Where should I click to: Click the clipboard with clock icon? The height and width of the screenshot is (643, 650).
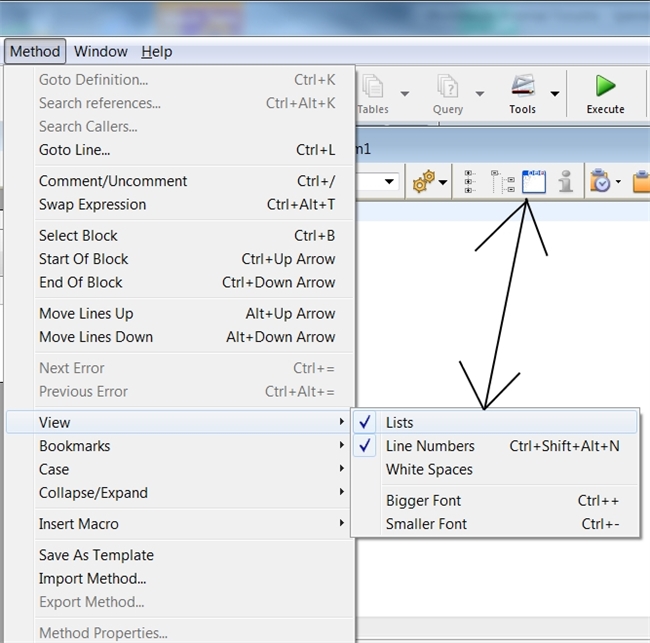(x=600, y=181)
